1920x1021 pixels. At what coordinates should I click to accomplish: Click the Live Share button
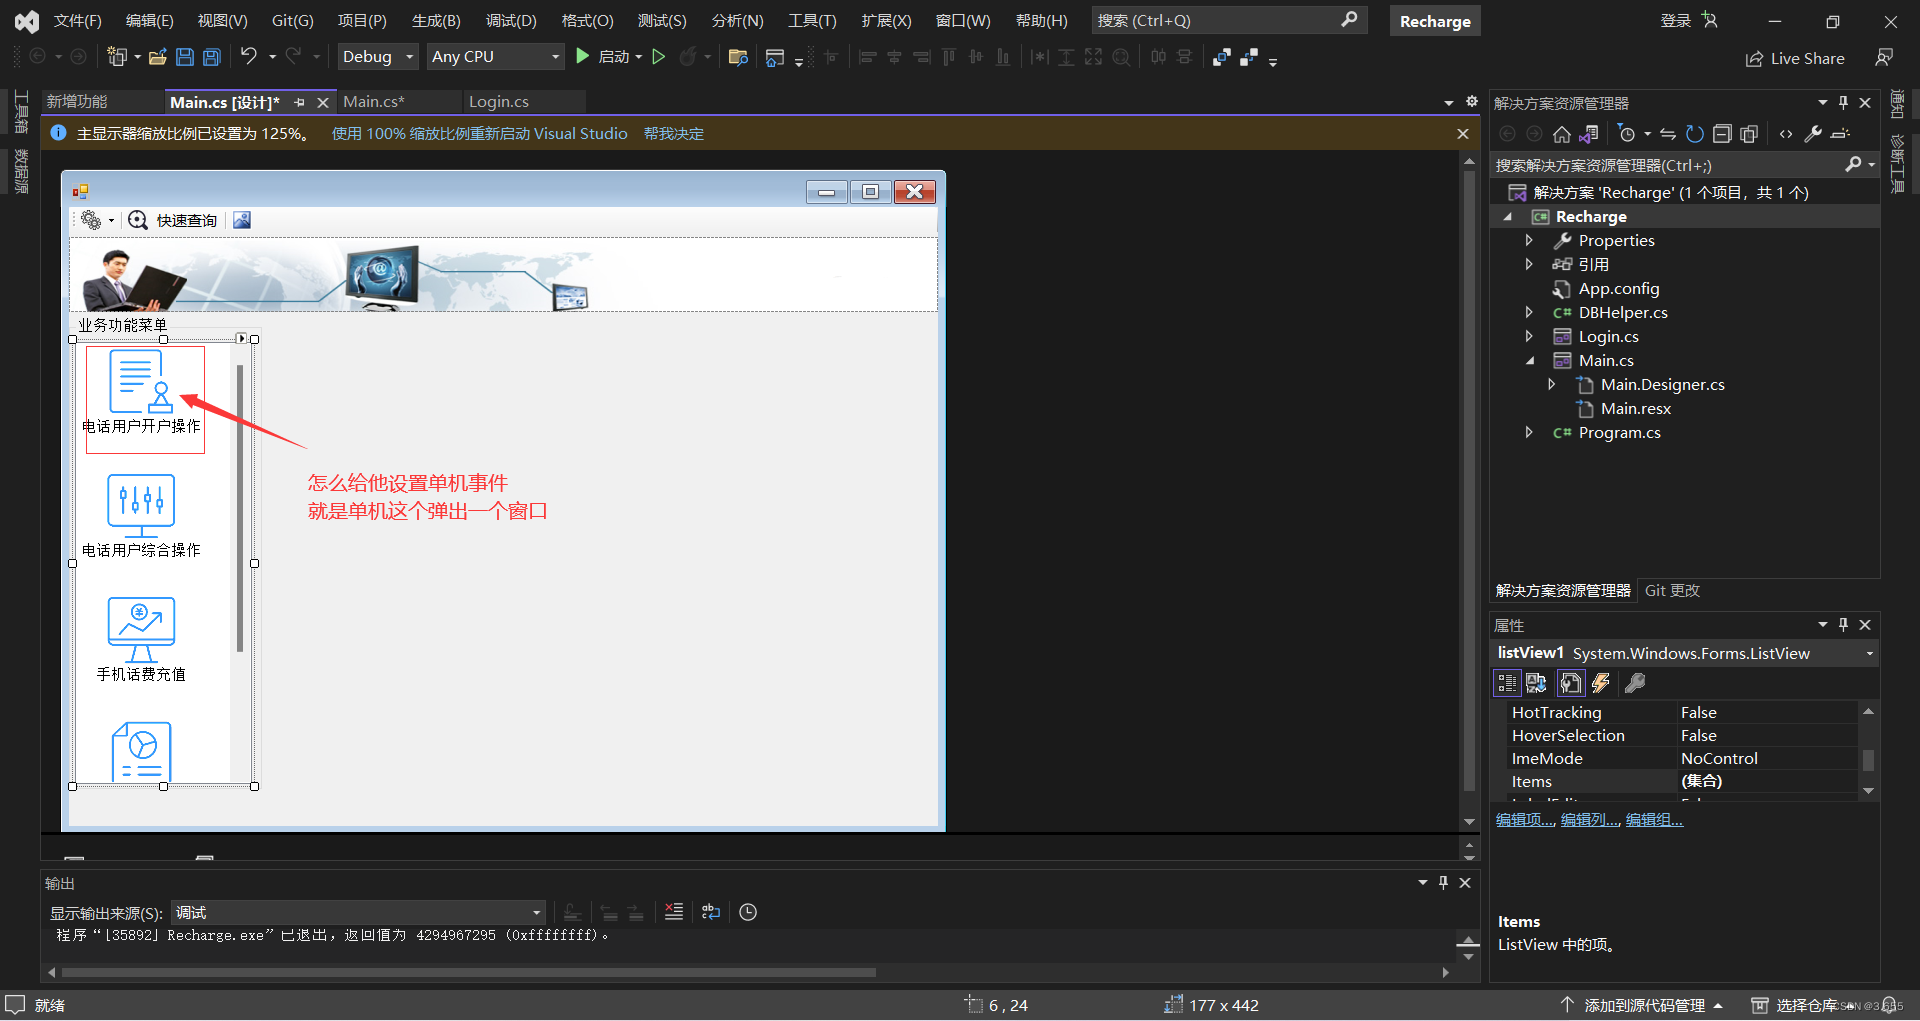1795,58
